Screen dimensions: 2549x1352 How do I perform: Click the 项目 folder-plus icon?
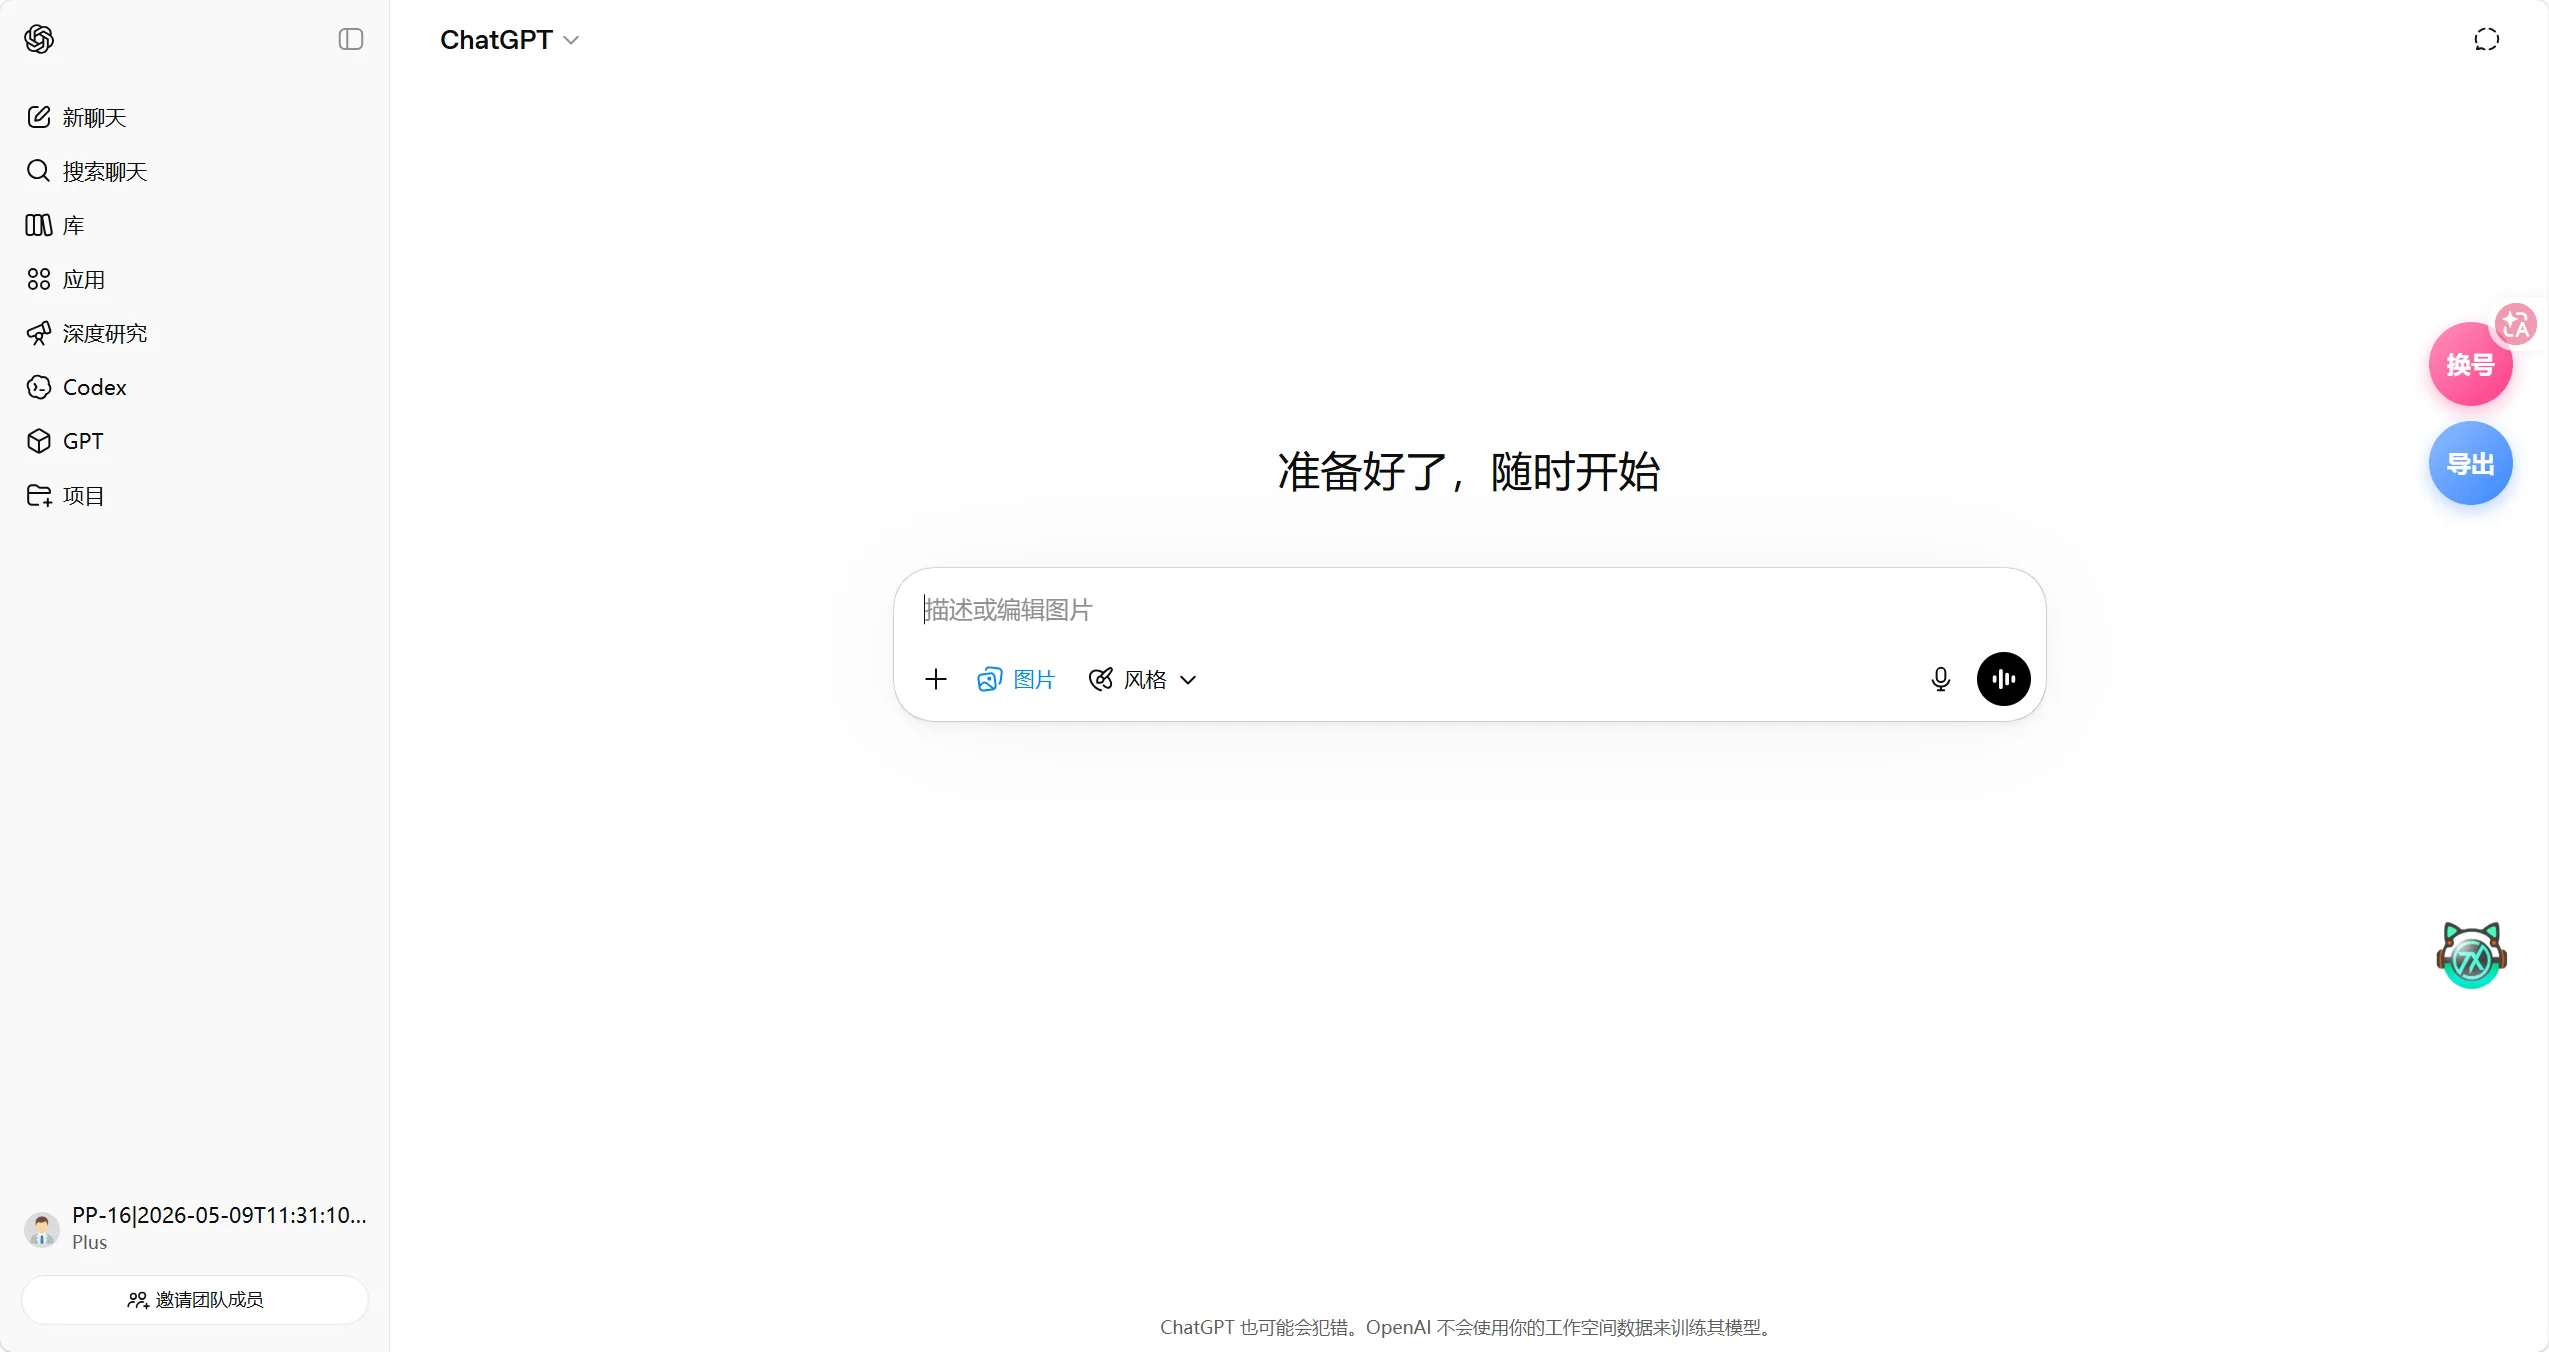tap(39, 495)
